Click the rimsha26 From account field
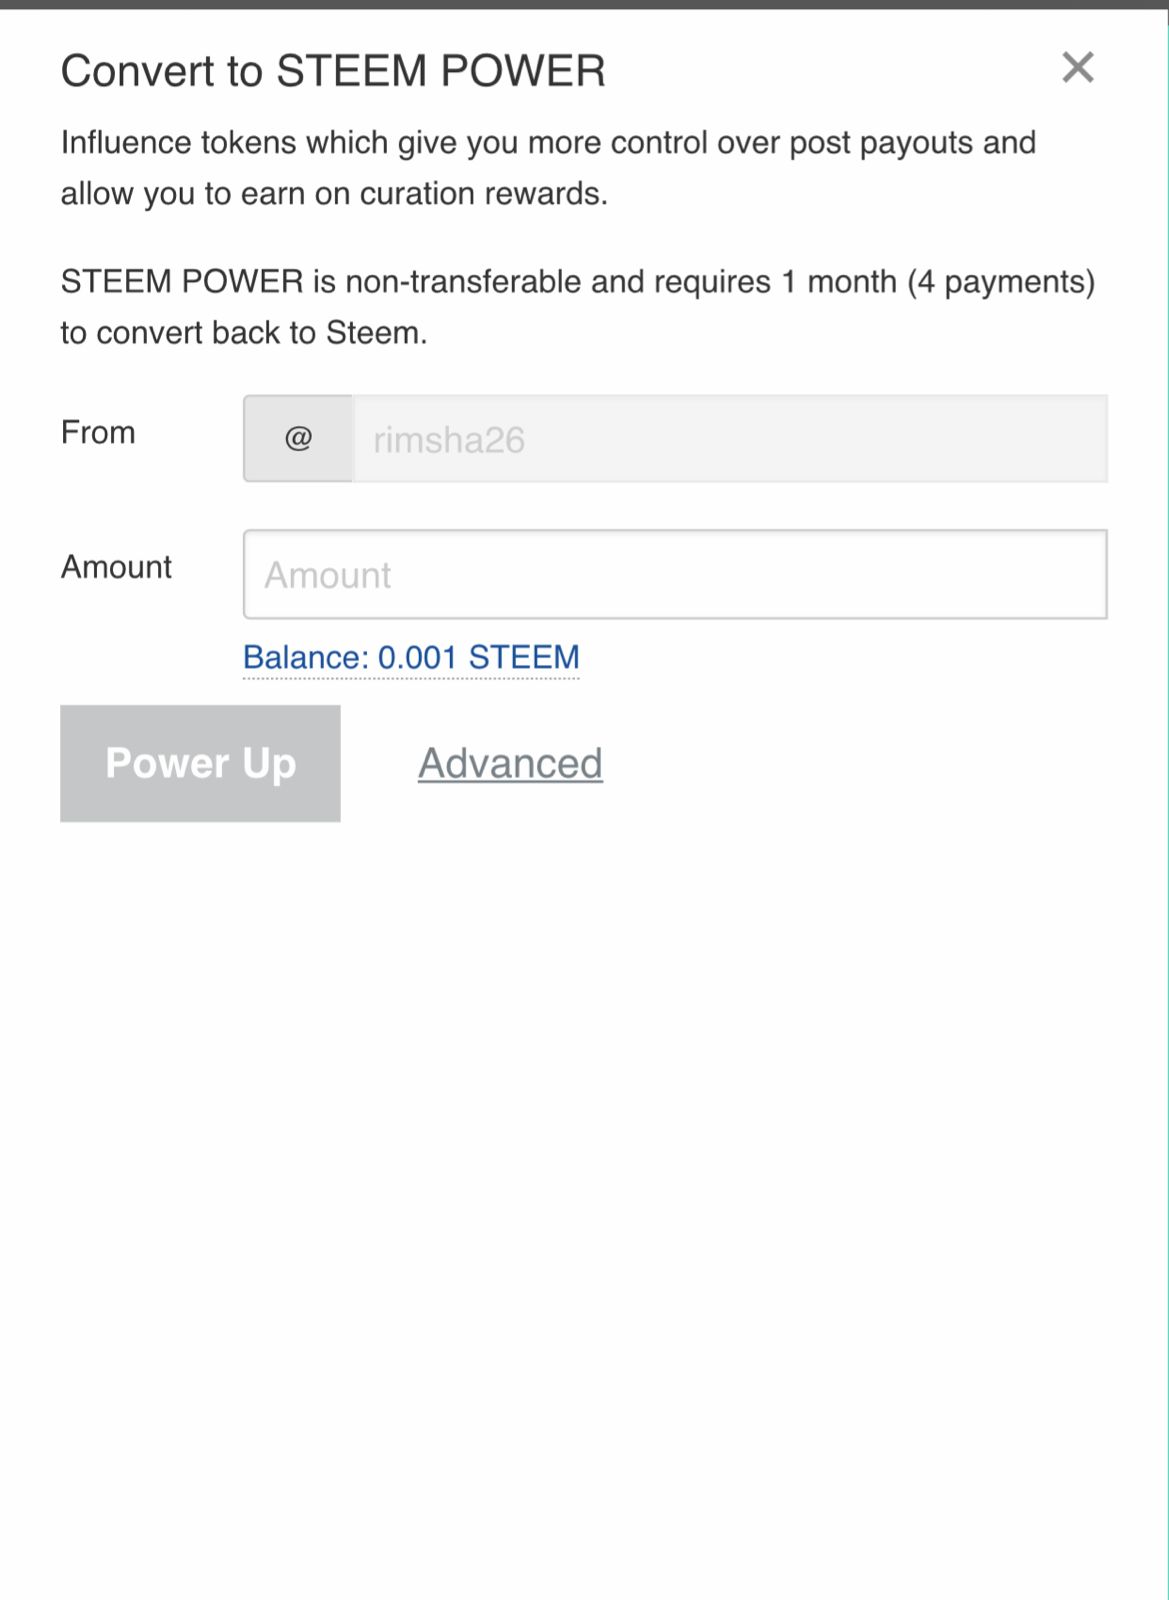Screen dimensions: 1169x1600 coord(729,439)
